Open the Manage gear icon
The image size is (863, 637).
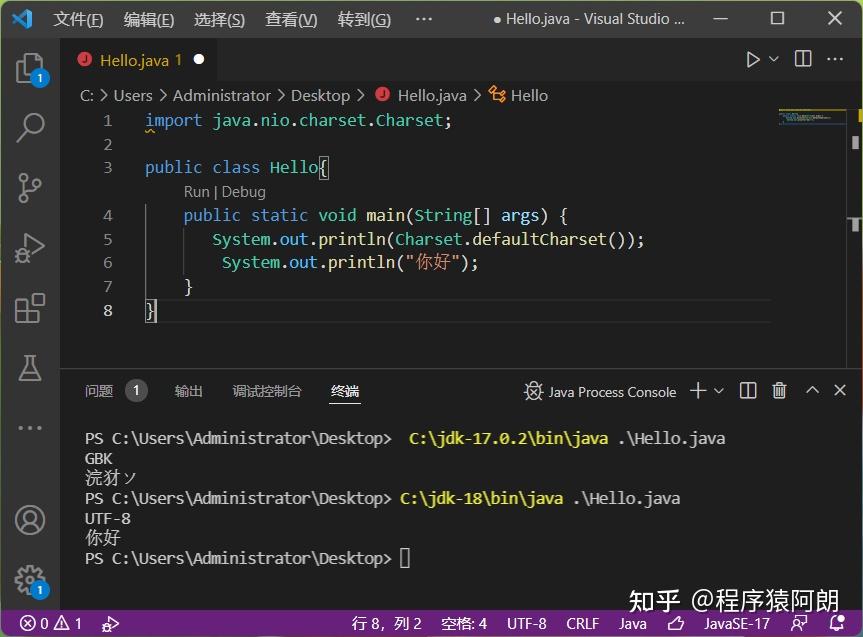click(x=29, y=578)
